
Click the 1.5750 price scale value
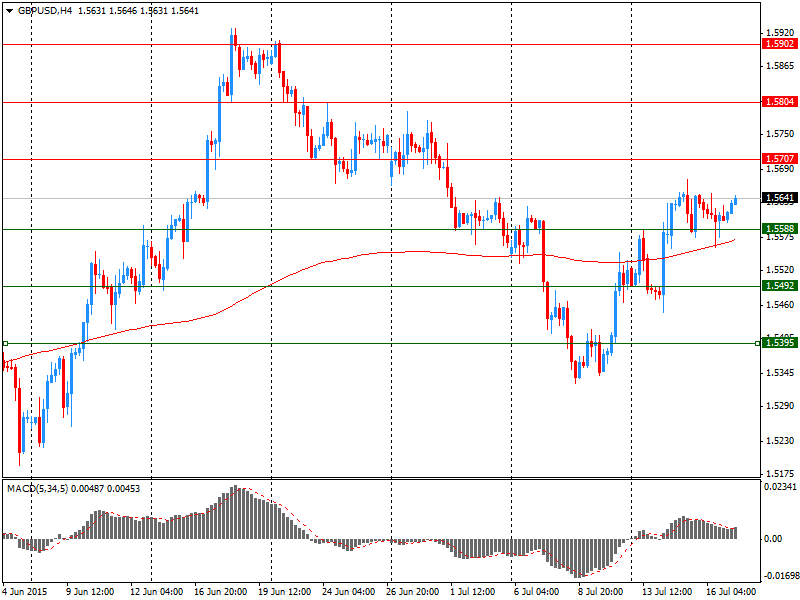click(x=780, y=134)
